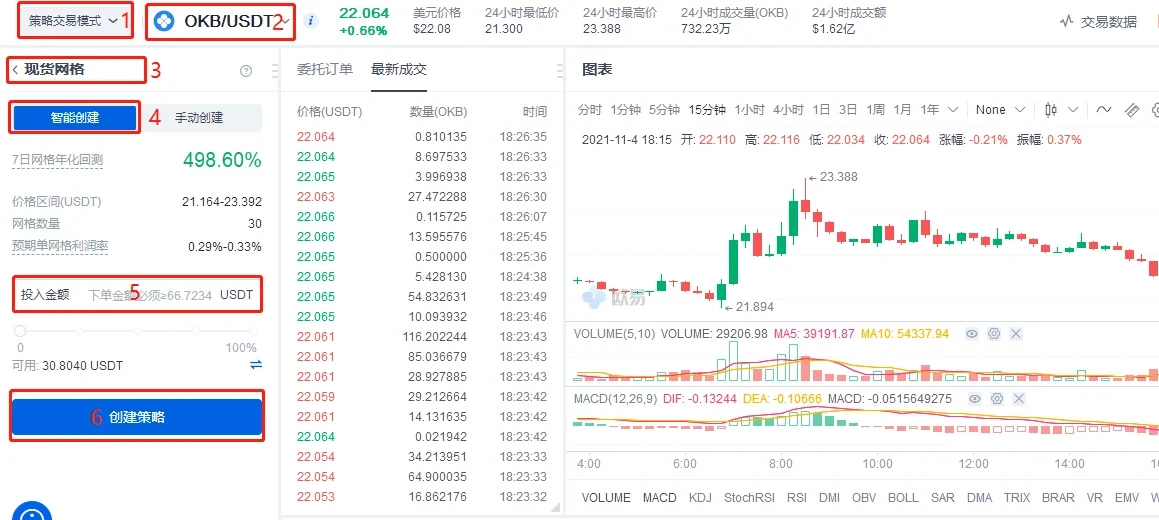Click the help question mark in 现货网格 panel
The width and height of the screenshot is (1159, 520).
click(246, 71)
